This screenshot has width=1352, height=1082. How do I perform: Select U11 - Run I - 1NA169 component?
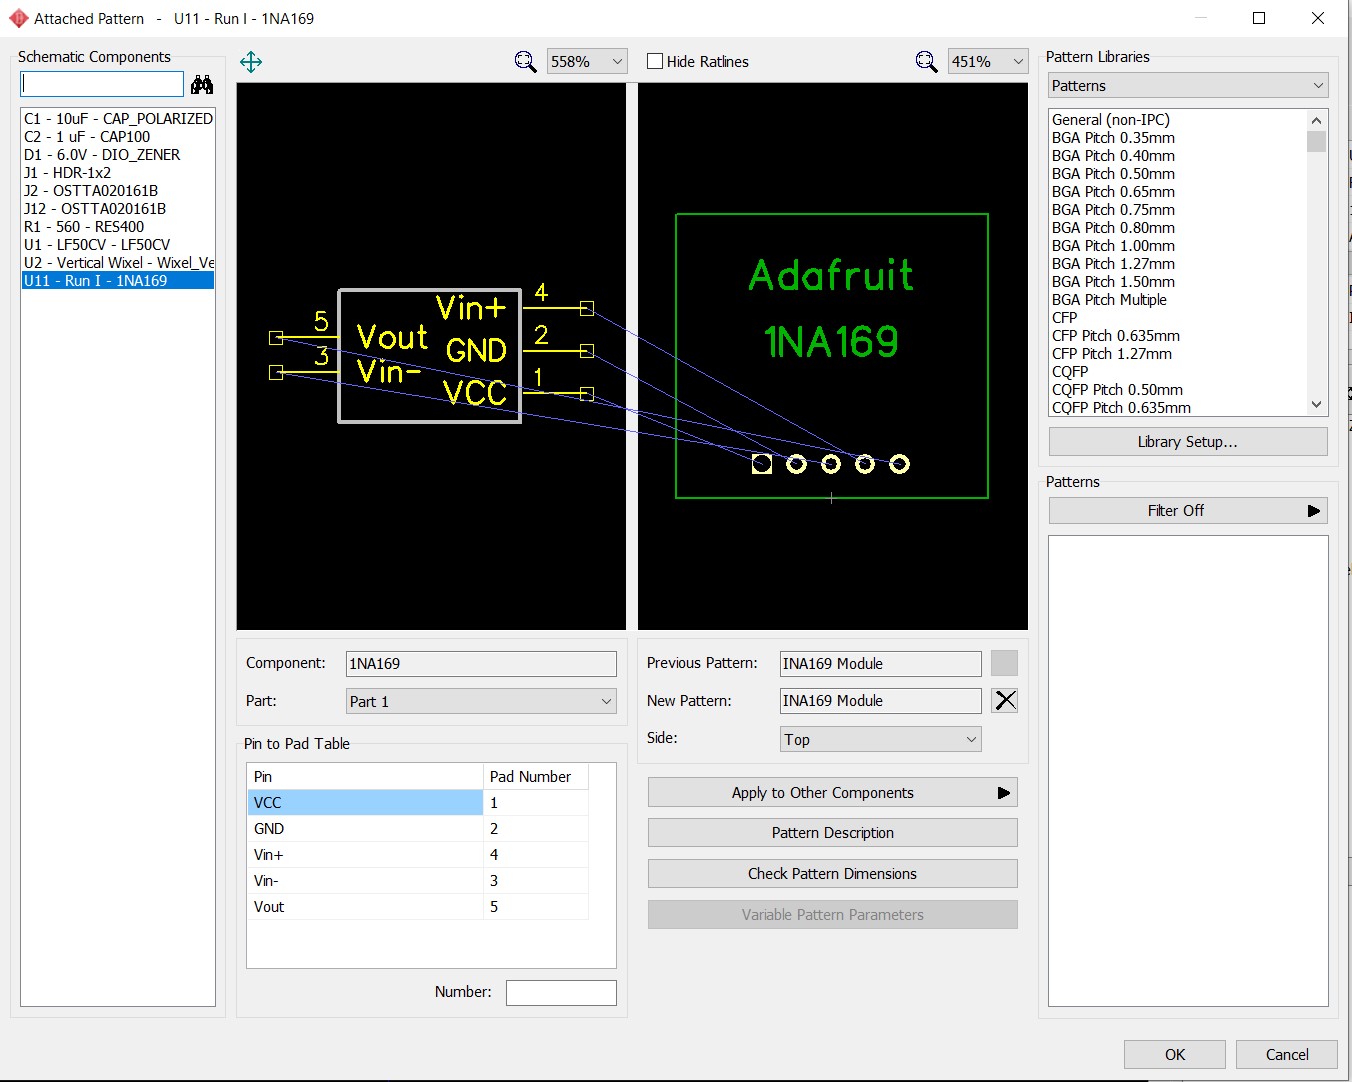point(118,281)
